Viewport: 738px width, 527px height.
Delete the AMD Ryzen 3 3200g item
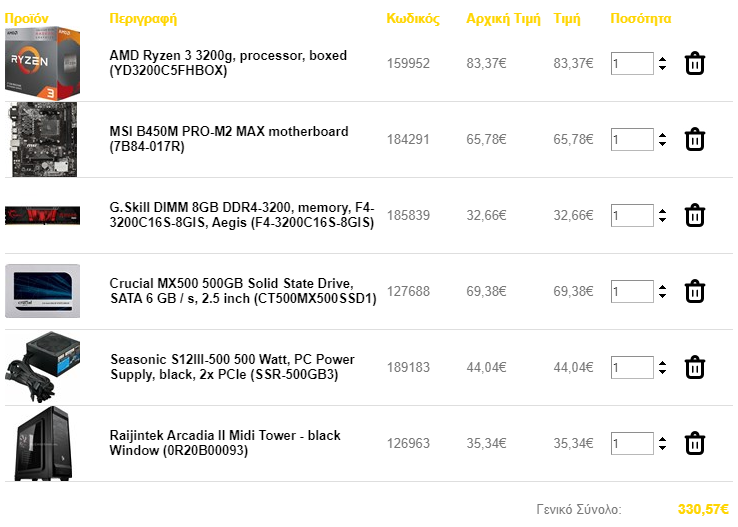(694, 64)
